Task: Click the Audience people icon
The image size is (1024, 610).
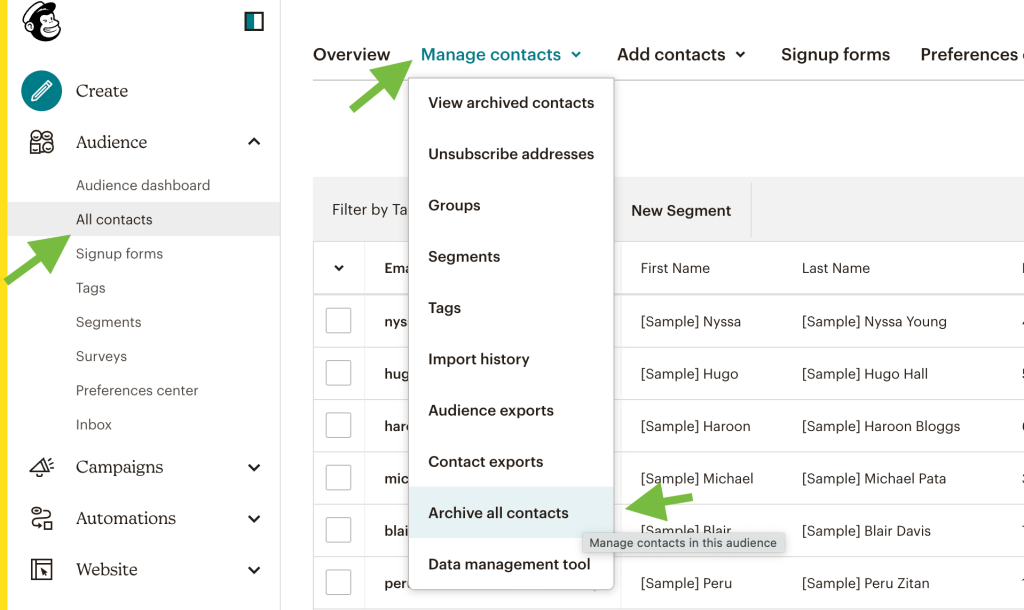Action: (x=41, y=142)
